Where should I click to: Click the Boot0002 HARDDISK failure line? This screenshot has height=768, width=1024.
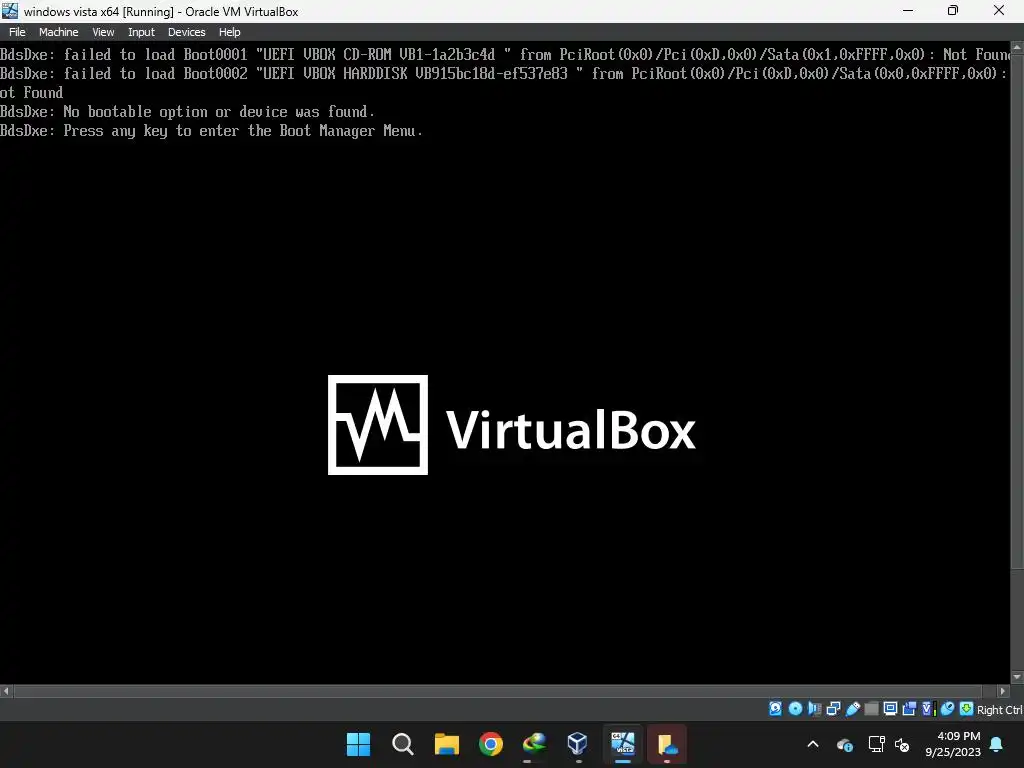[505, 73]
